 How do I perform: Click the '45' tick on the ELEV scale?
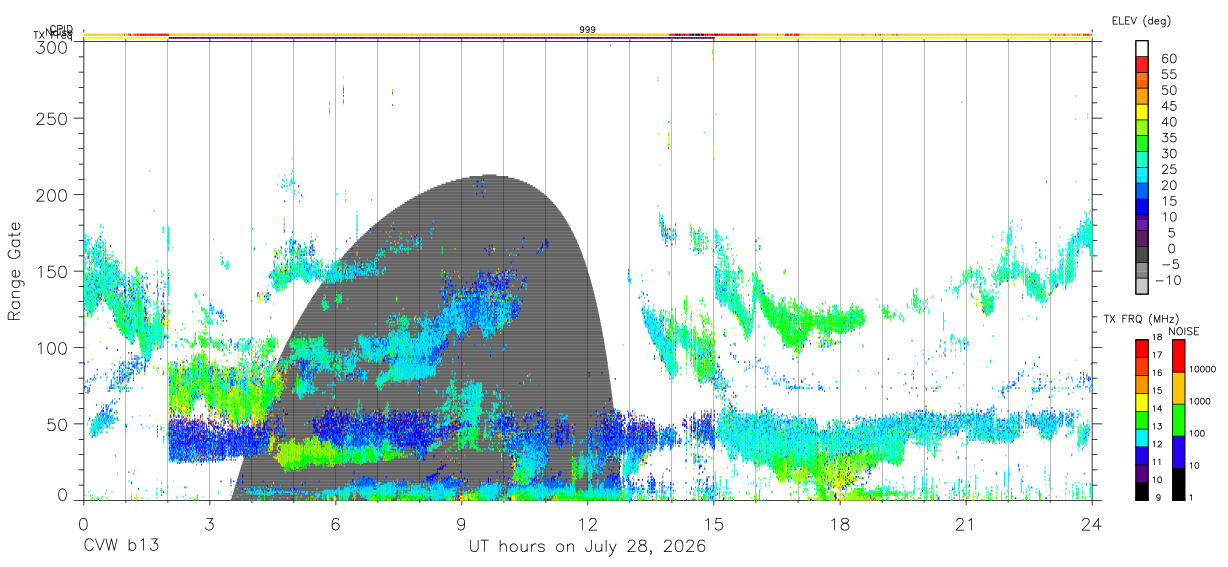(x=1167, y=106)
